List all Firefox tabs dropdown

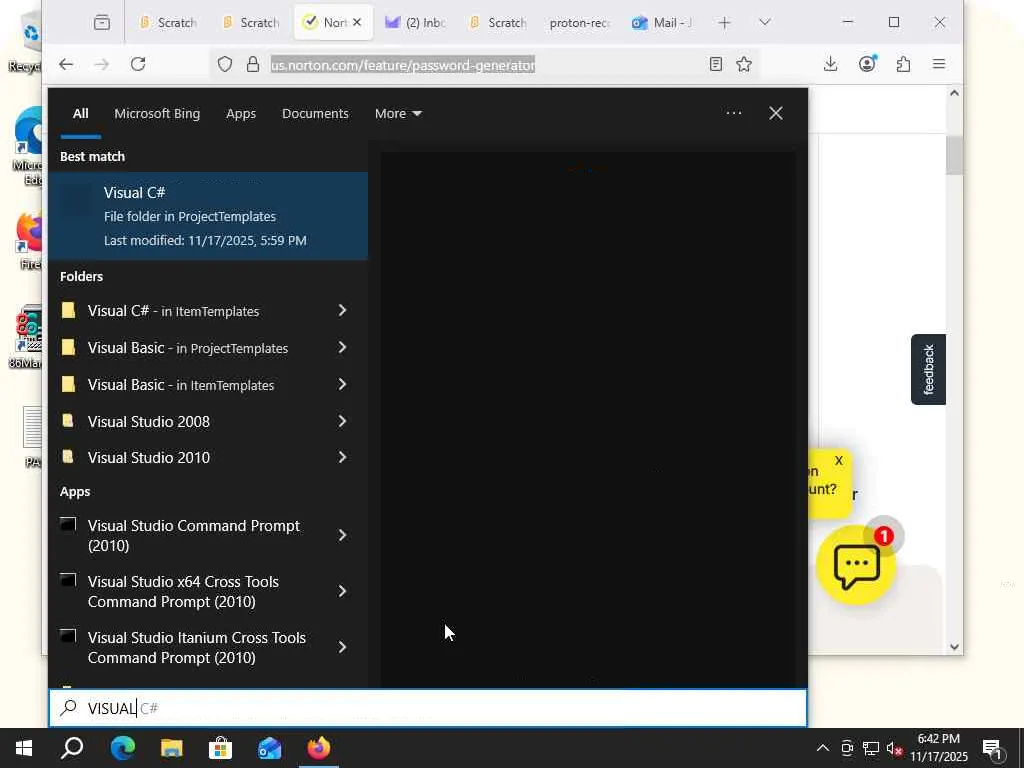(765, 22)
